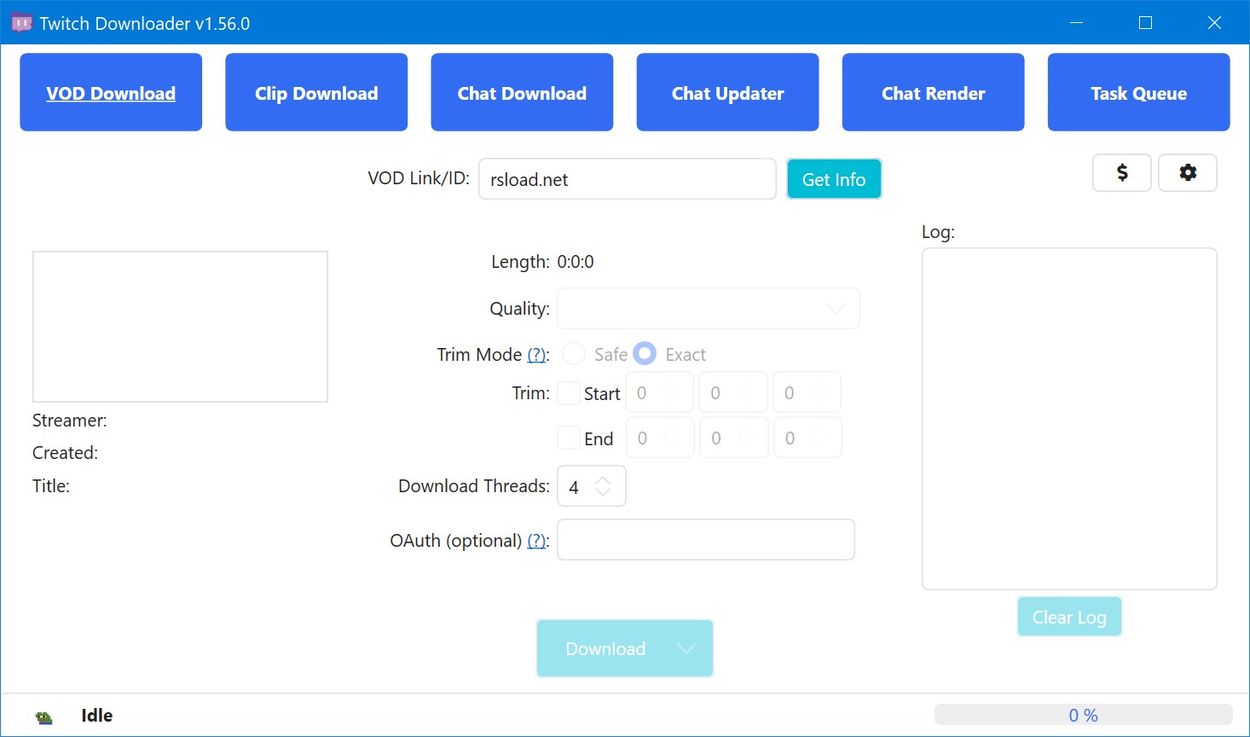
Task: Click the dollar sign donation icon
Action: pyautogui.click(x=1121, y=172)
